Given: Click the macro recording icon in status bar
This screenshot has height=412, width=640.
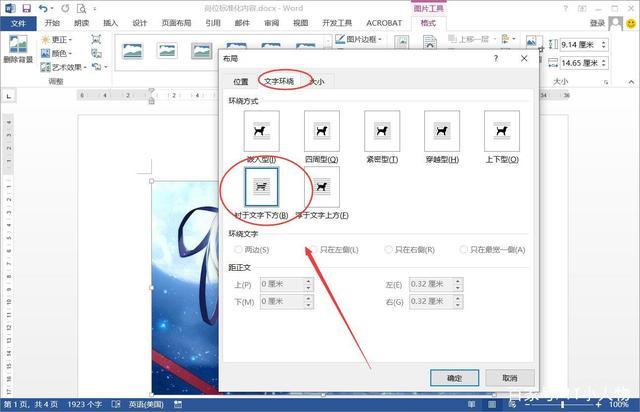Looking at the screenshot, I should click(x=178, y=404).
